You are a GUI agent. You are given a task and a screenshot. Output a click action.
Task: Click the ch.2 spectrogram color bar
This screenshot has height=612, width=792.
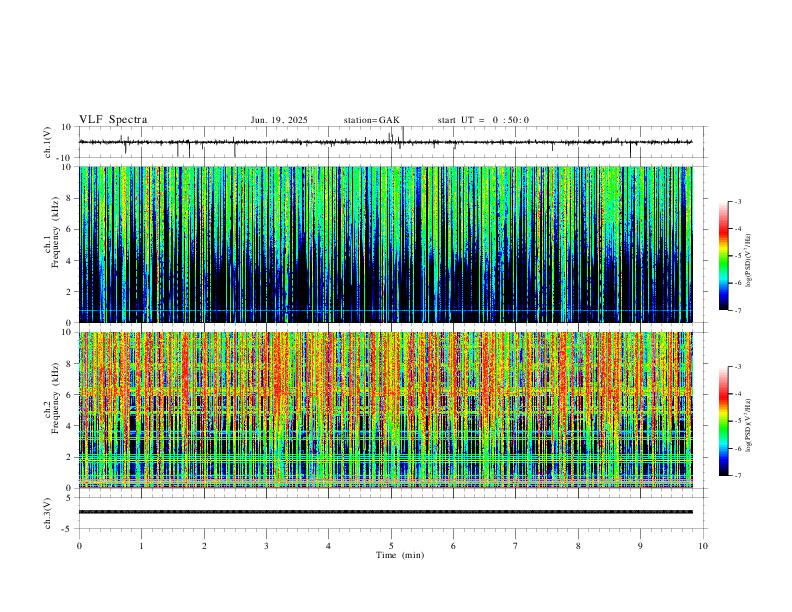click(x=724, y=421)
